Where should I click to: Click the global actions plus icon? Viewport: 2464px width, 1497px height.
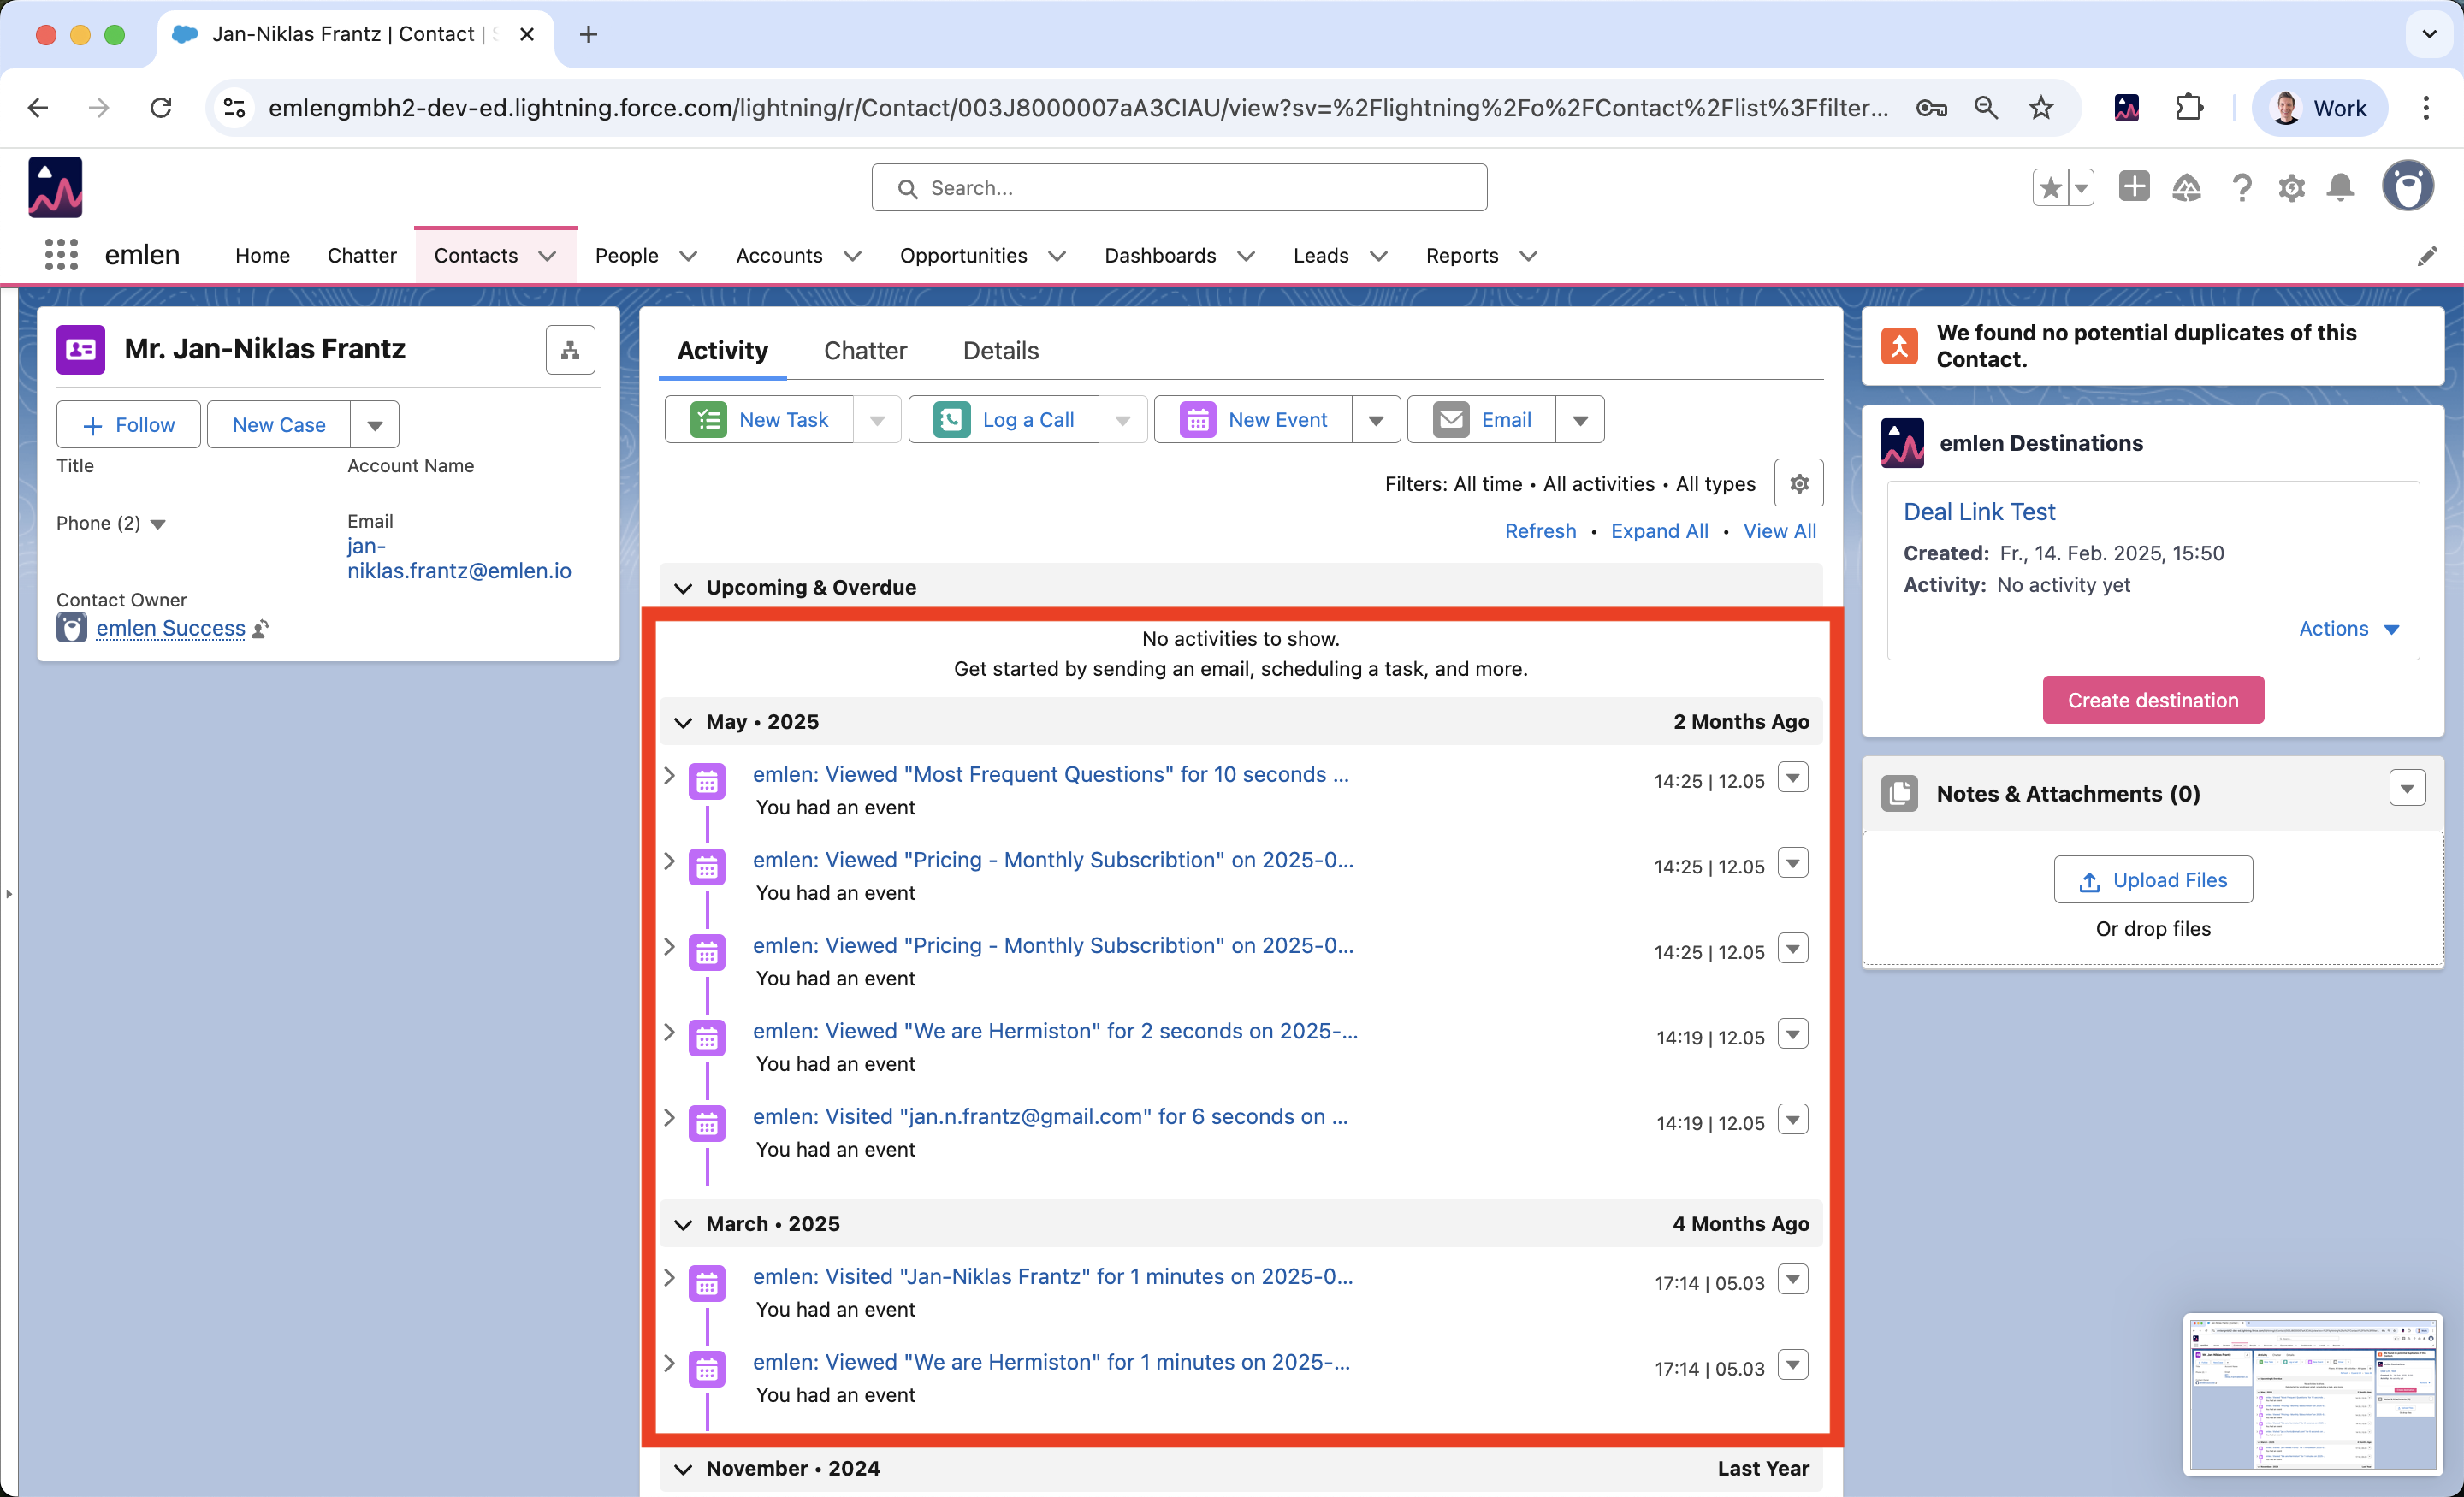(x=2133, y=187)
